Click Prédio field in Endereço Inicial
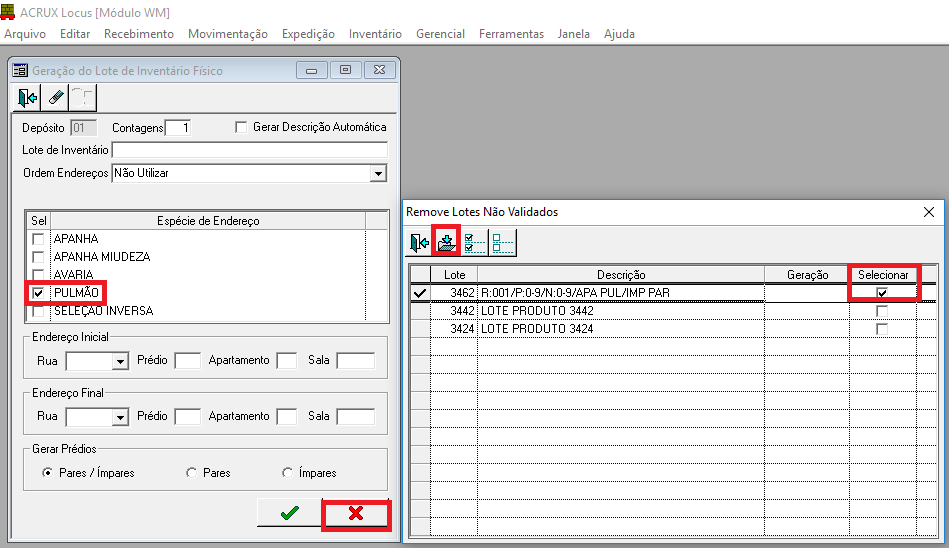This screenshot has width=949, height=548. 188,361
